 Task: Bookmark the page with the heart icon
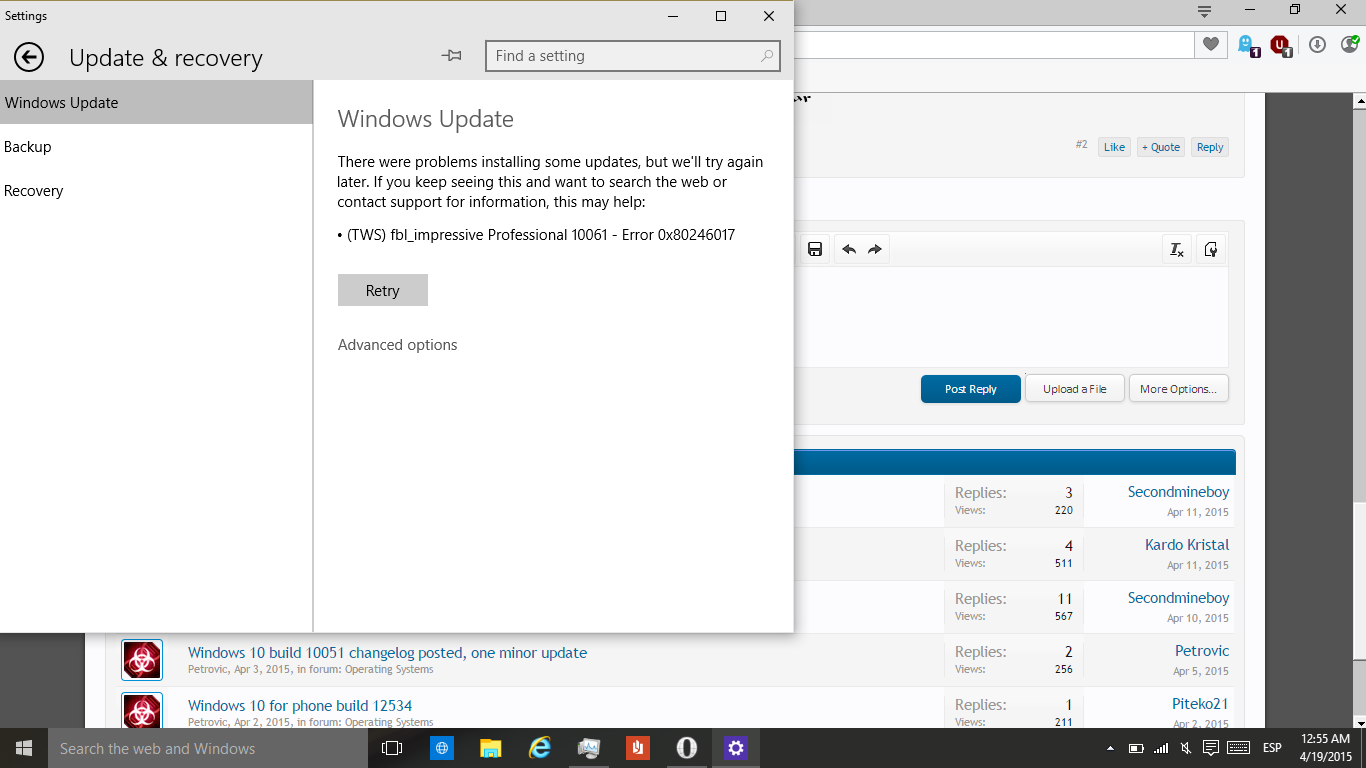1211,44
